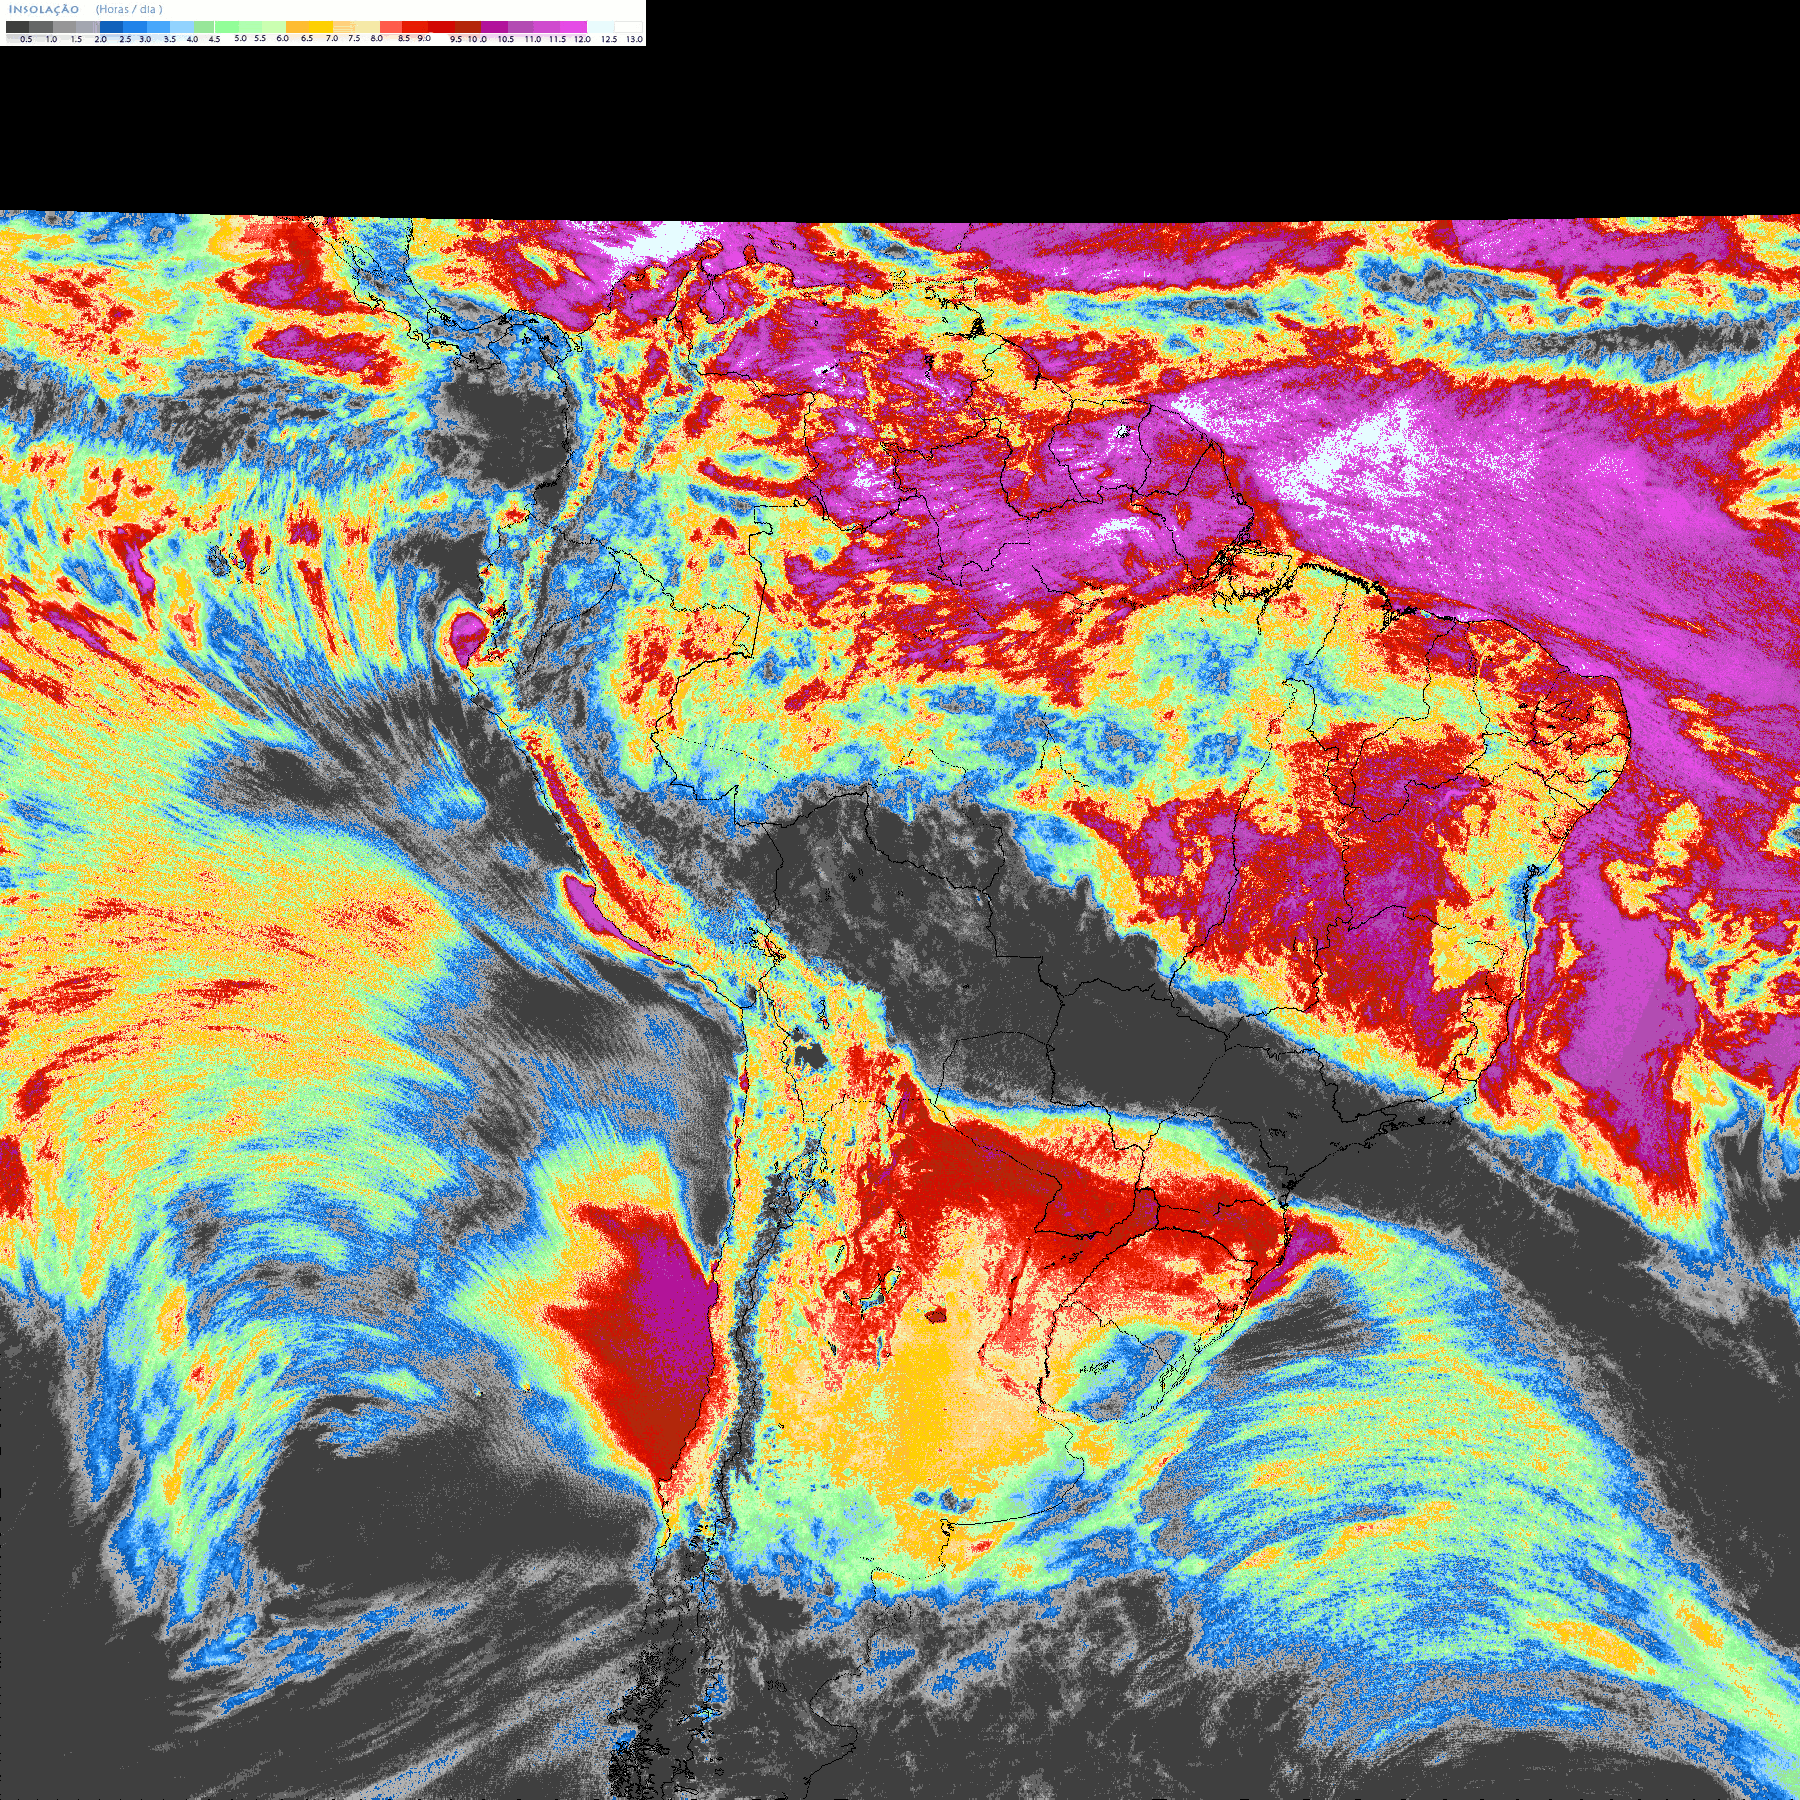Click the '7.0' legend value

(332, 38)
